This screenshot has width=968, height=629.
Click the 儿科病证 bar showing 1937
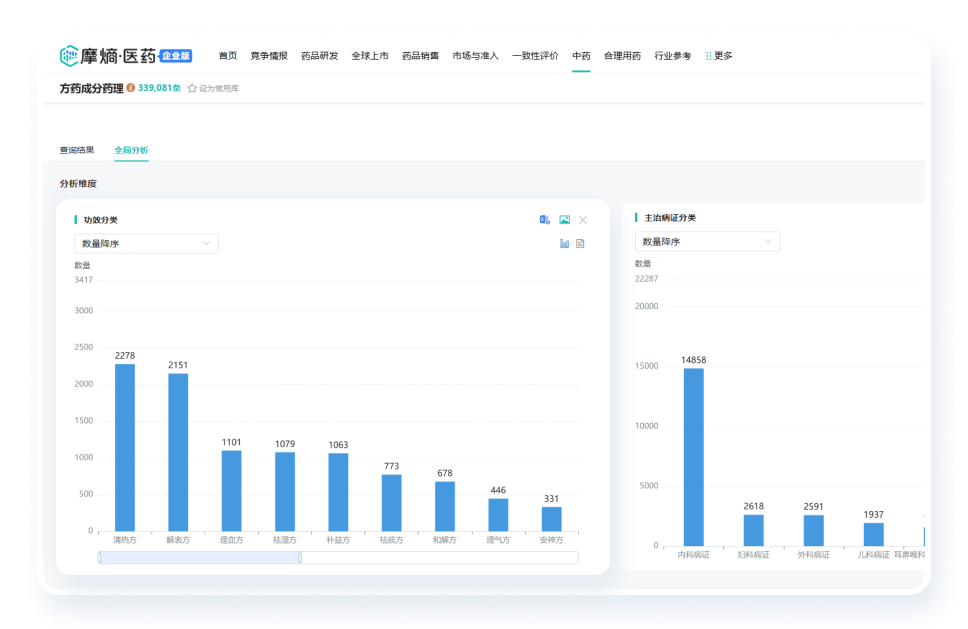coord(874,535)
